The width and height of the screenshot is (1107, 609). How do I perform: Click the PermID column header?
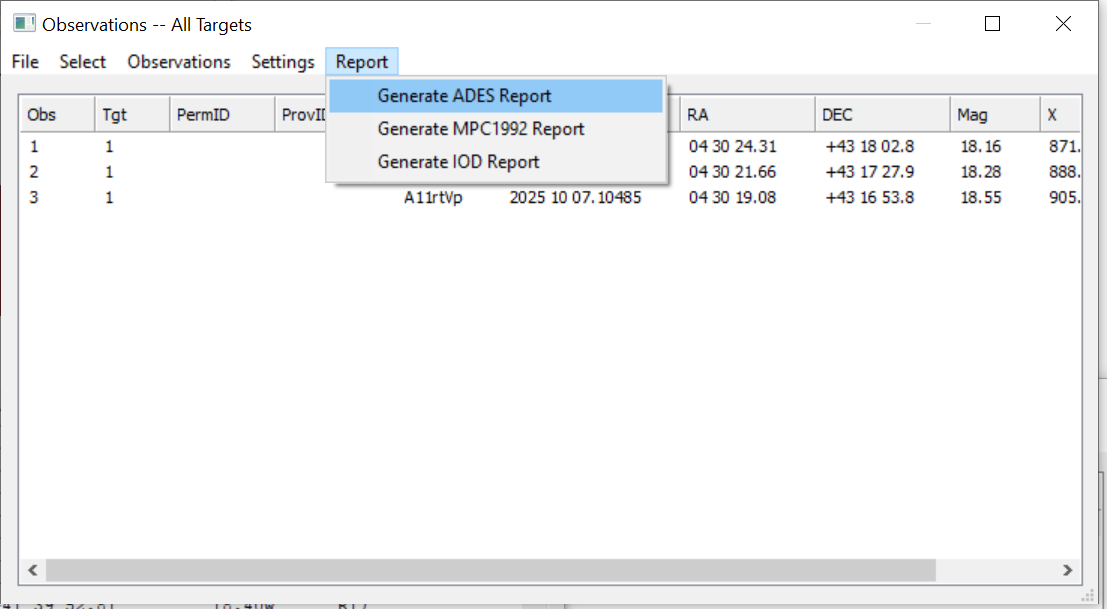pos(222,115)
